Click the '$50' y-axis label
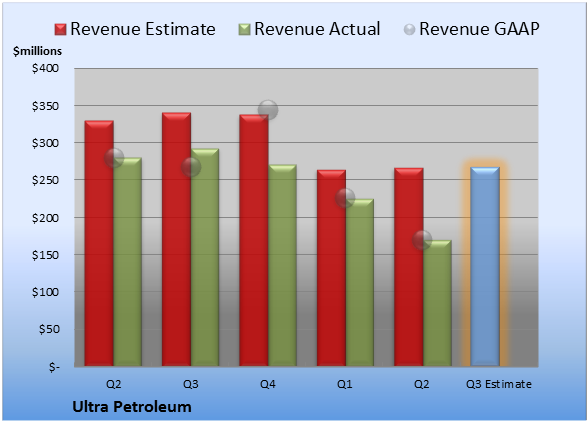The width and height of the screenshot is (588, 422). click(x=49, y=329)
